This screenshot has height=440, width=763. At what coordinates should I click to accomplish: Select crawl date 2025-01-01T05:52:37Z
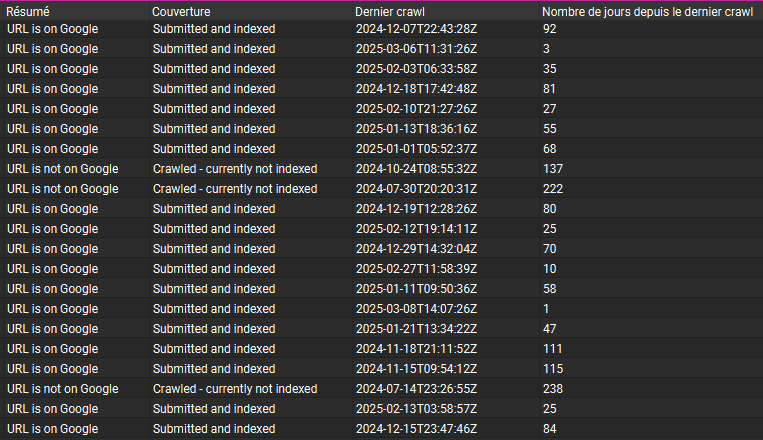(x=417, y=148)
